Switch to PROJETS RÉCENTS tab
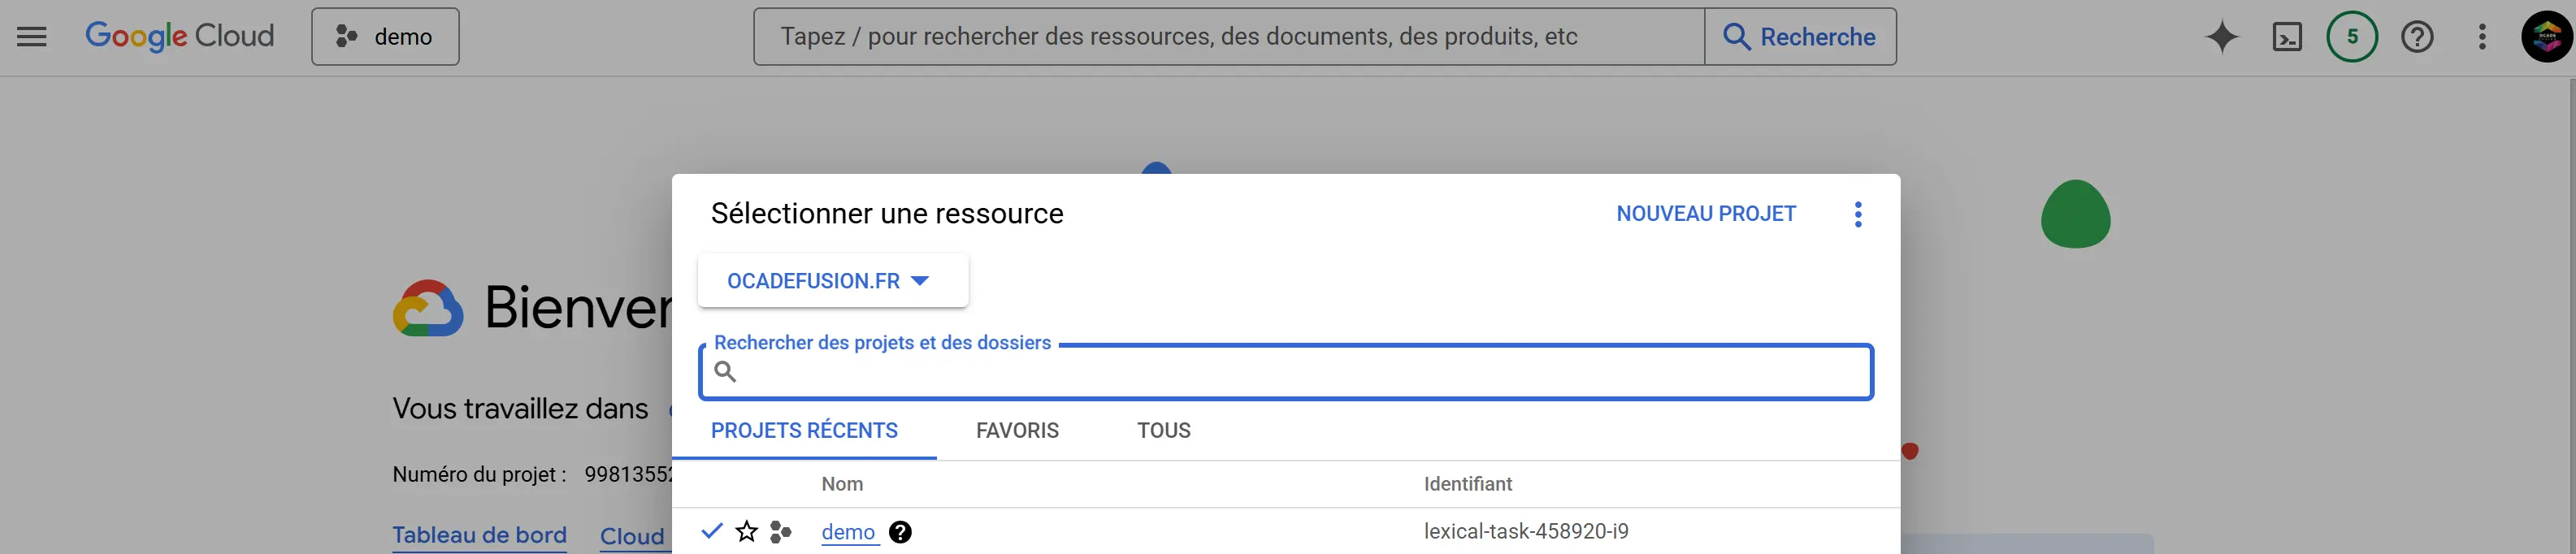The height and width of the screenshot is (554, 2576). 804,431
